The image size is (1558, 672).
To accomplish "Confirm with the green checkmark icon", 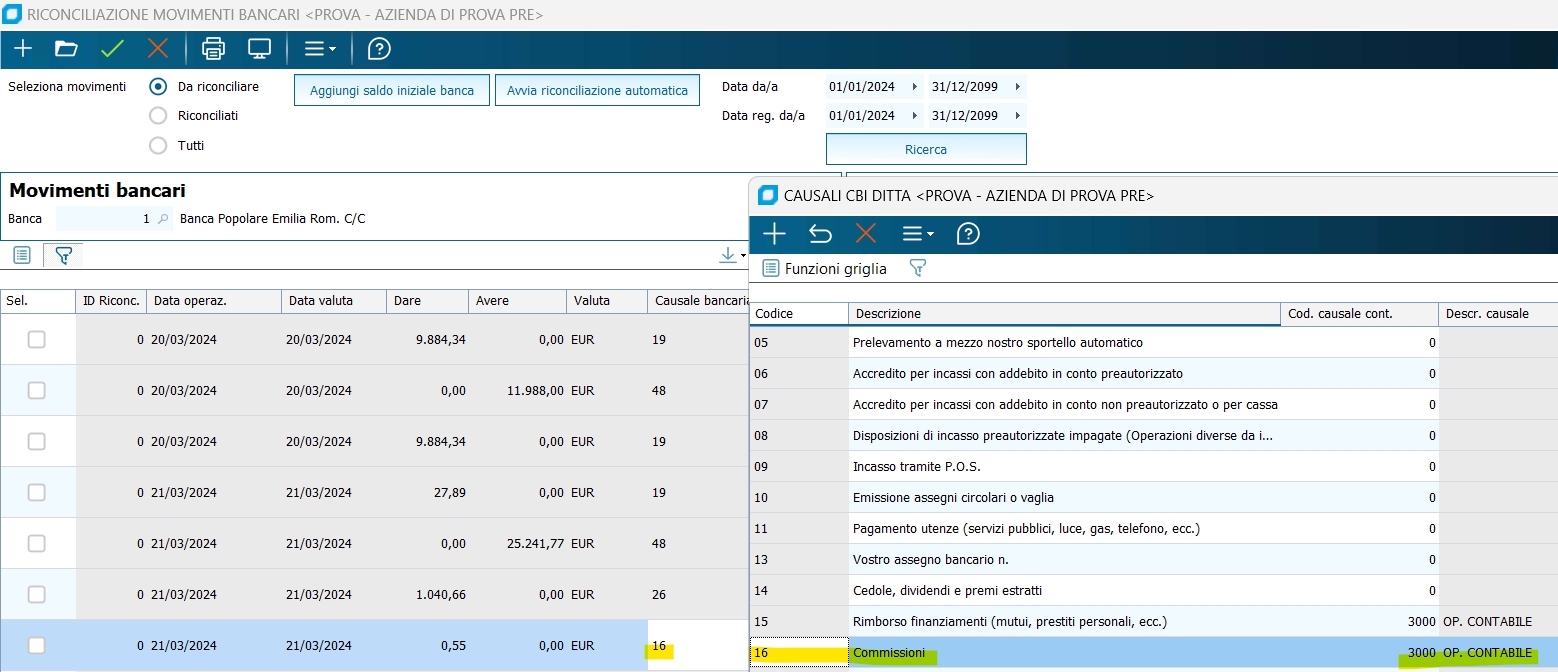I will coord(112,49).
